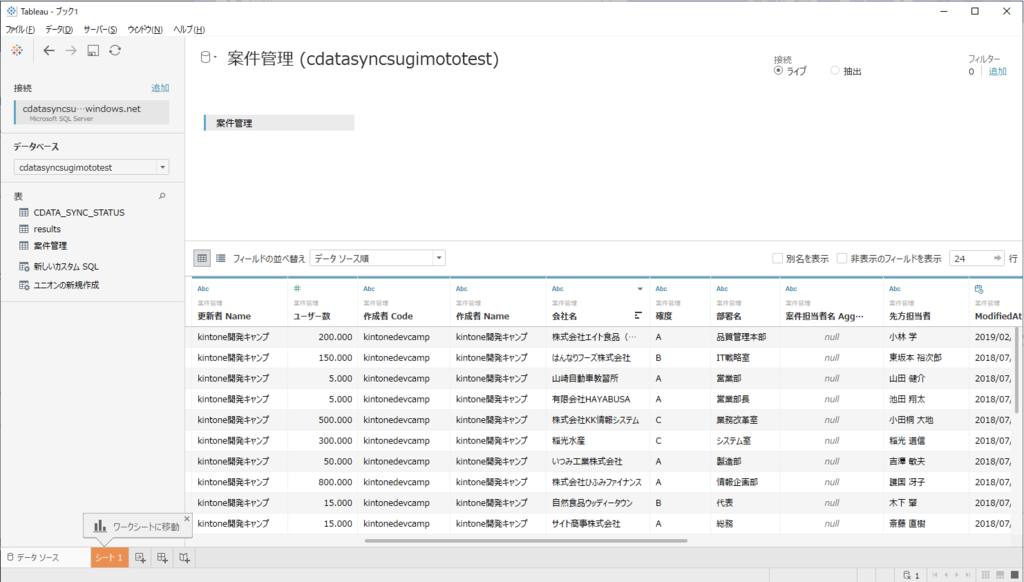This screenshot has width=1024, height=582.
Task: Click the new worksheet tab icon
Action: pyautogui.click(x=140, y=557)
